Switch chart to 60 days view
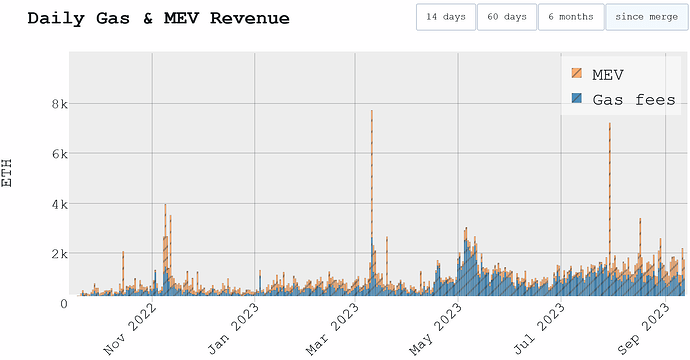The width and height of the screenshot is (690, 360). pyautogui.click(x=507, y=17)
